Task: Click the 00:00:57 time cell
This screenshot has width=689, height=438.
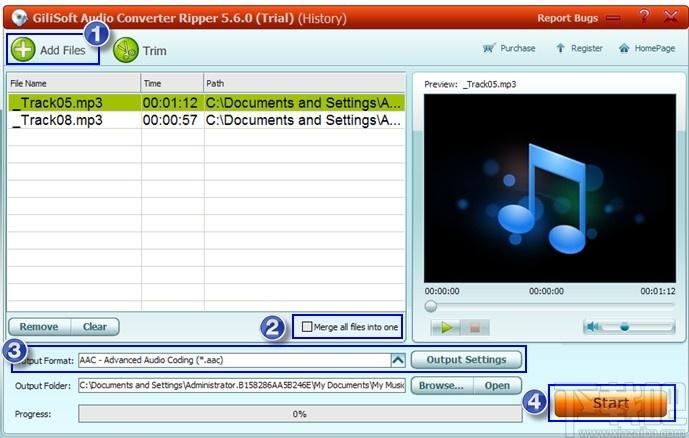Action: click(x=170, y=120)
